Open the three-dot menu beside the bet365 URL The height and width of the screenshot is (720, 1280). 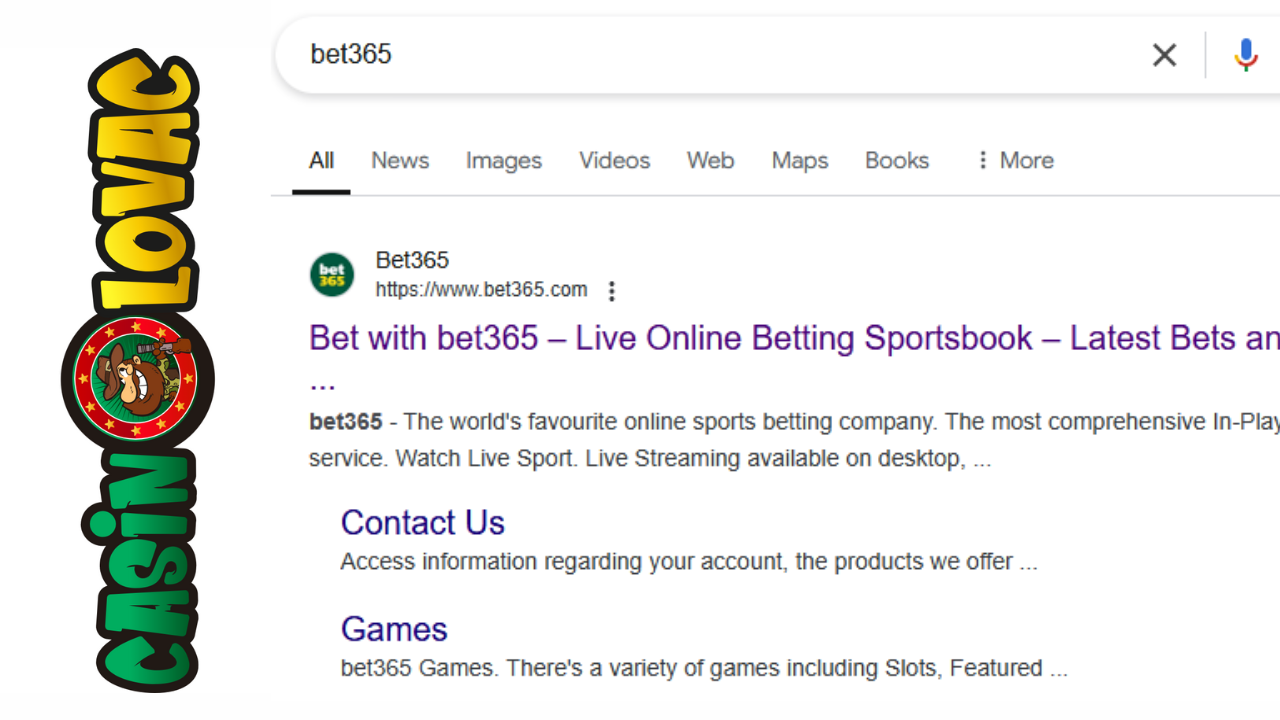point(612,291)
